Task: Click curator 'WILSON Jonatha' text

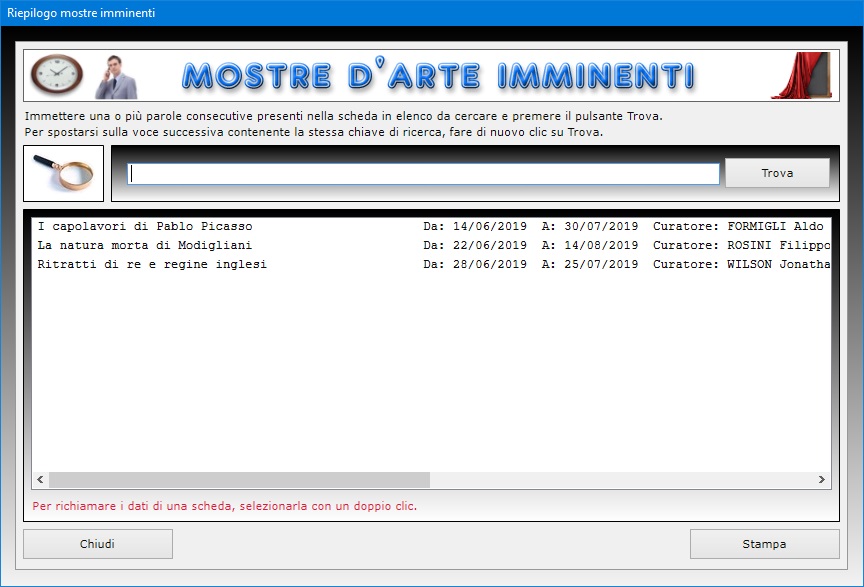Action: [779, 265]
